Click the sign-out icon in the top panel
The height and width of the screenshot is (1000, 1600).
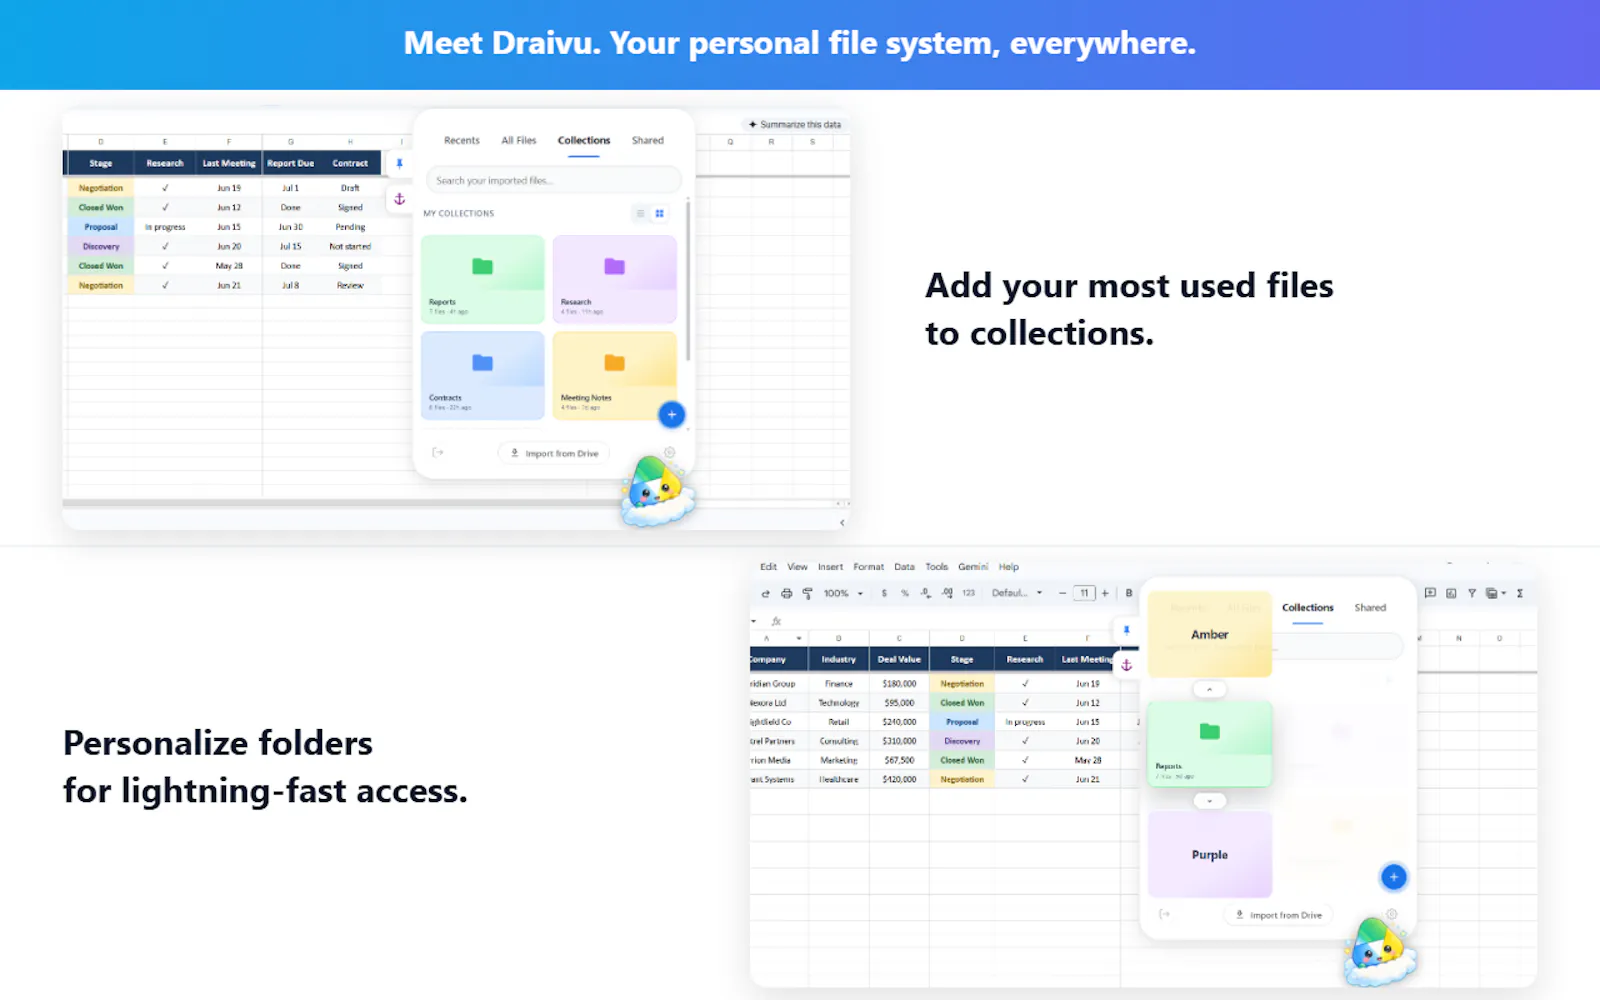(437, 453)
